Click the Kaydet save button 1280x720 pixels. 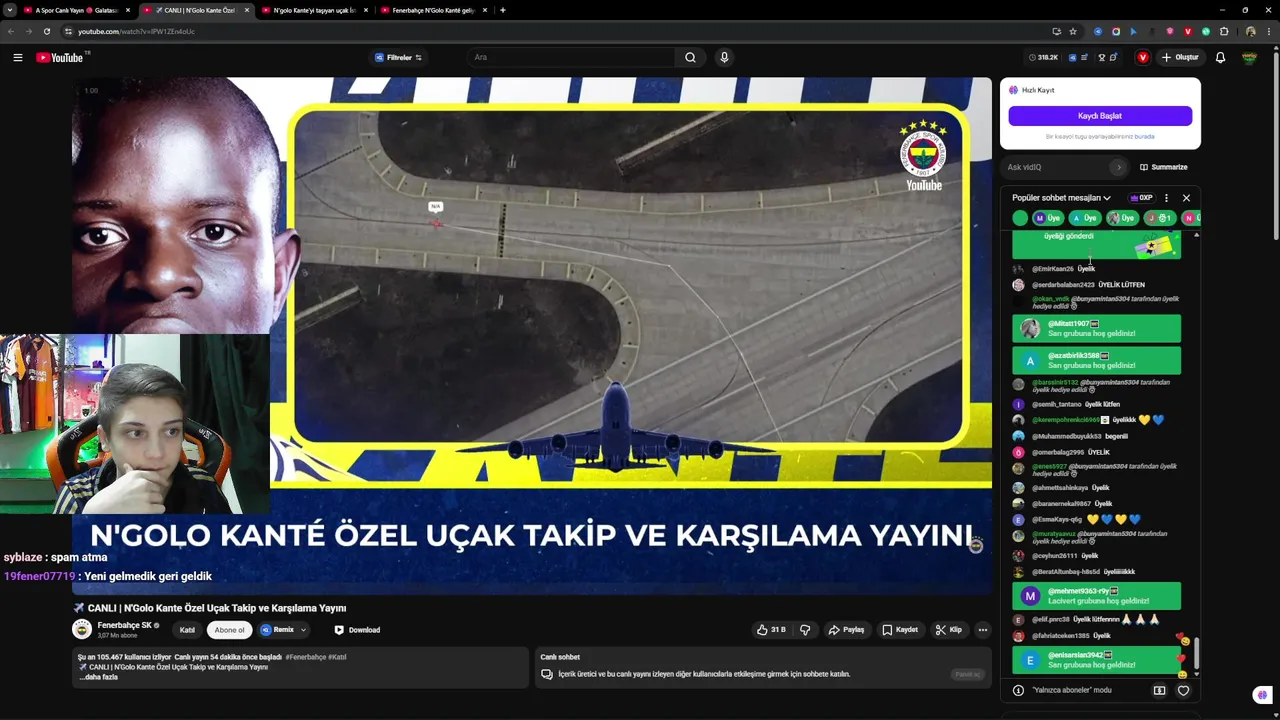point(900,630)
